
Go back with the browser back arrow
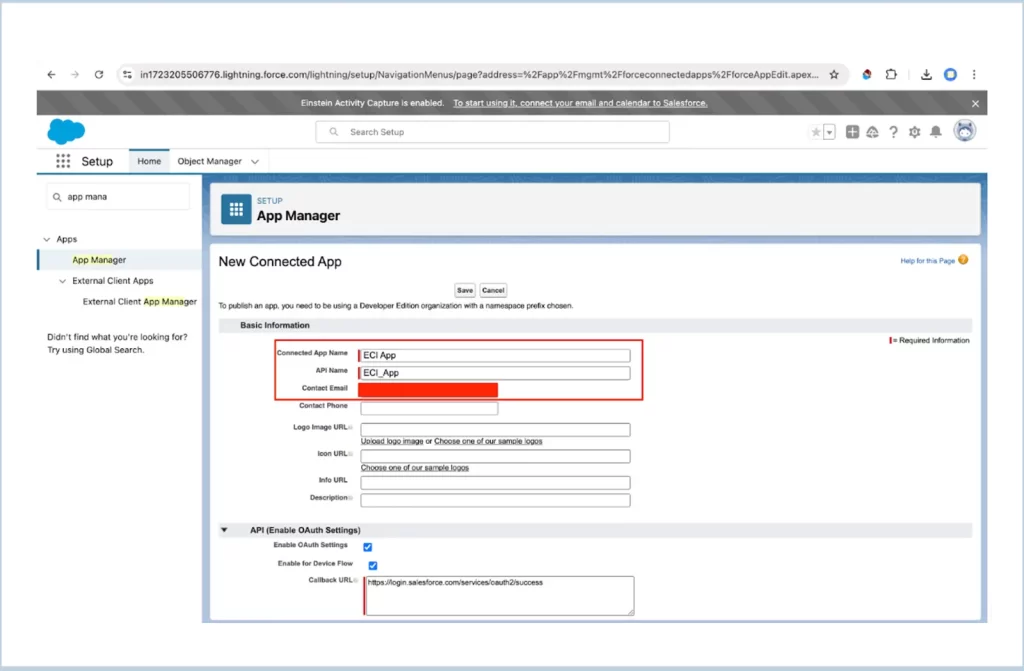51,74
